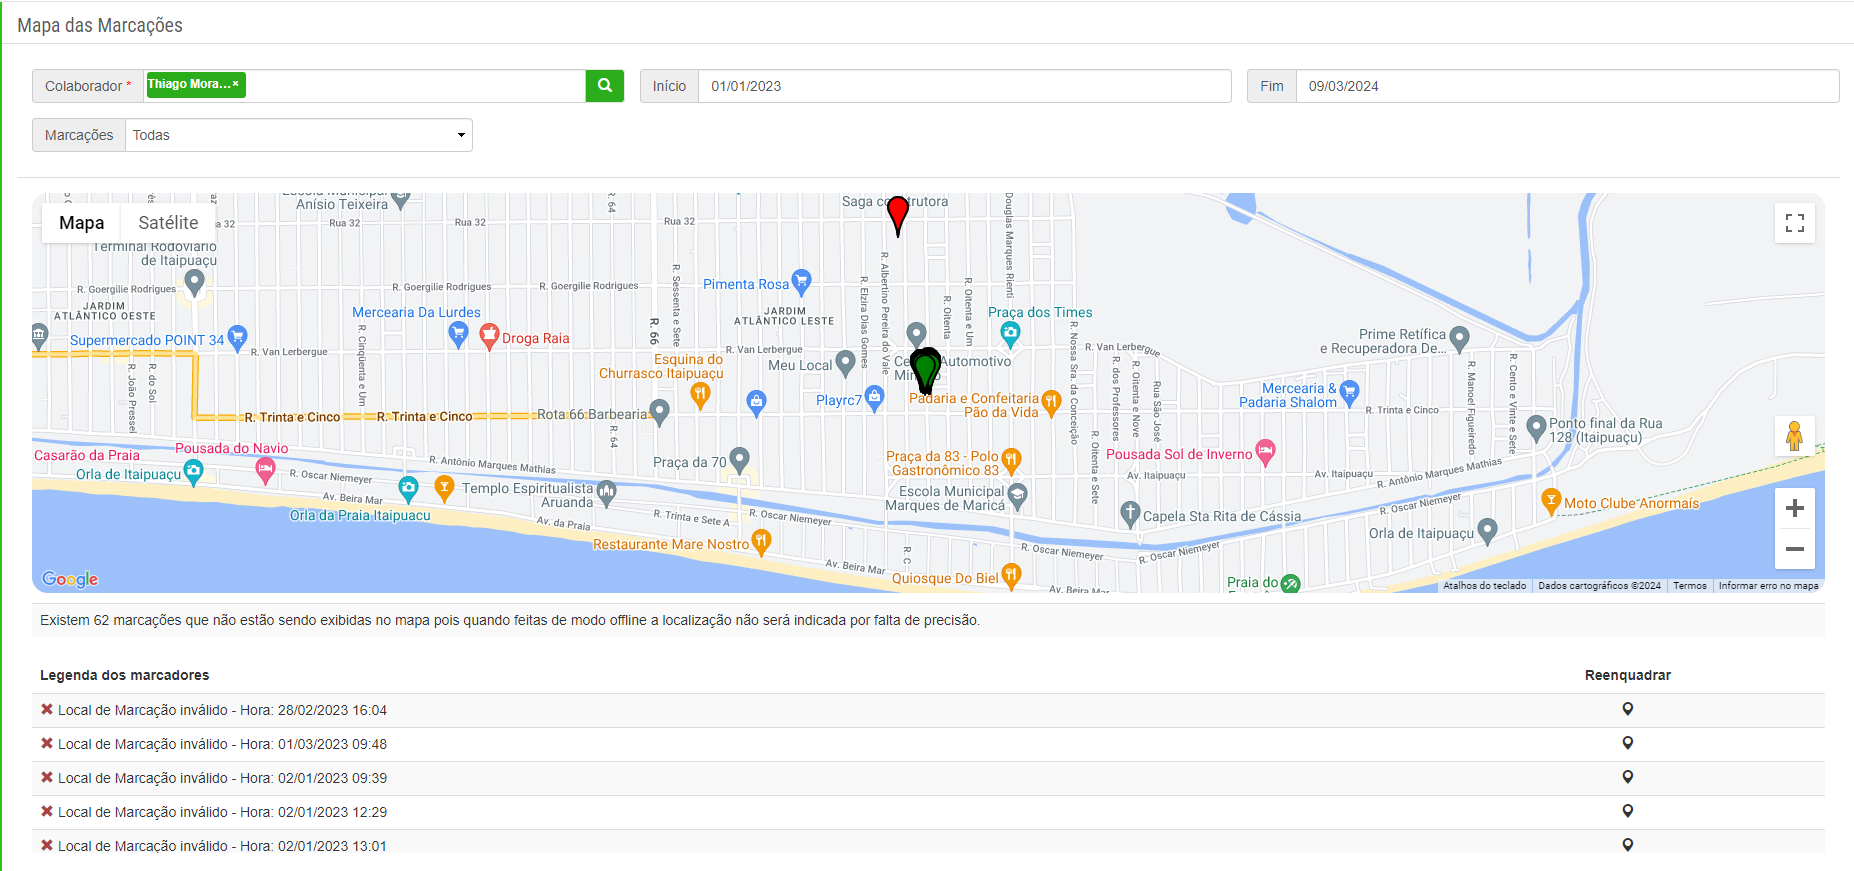Screen dimensions: 1854x871
Task: Click Ponto final da Rua 128 pin
Action: click(1536, 429)
